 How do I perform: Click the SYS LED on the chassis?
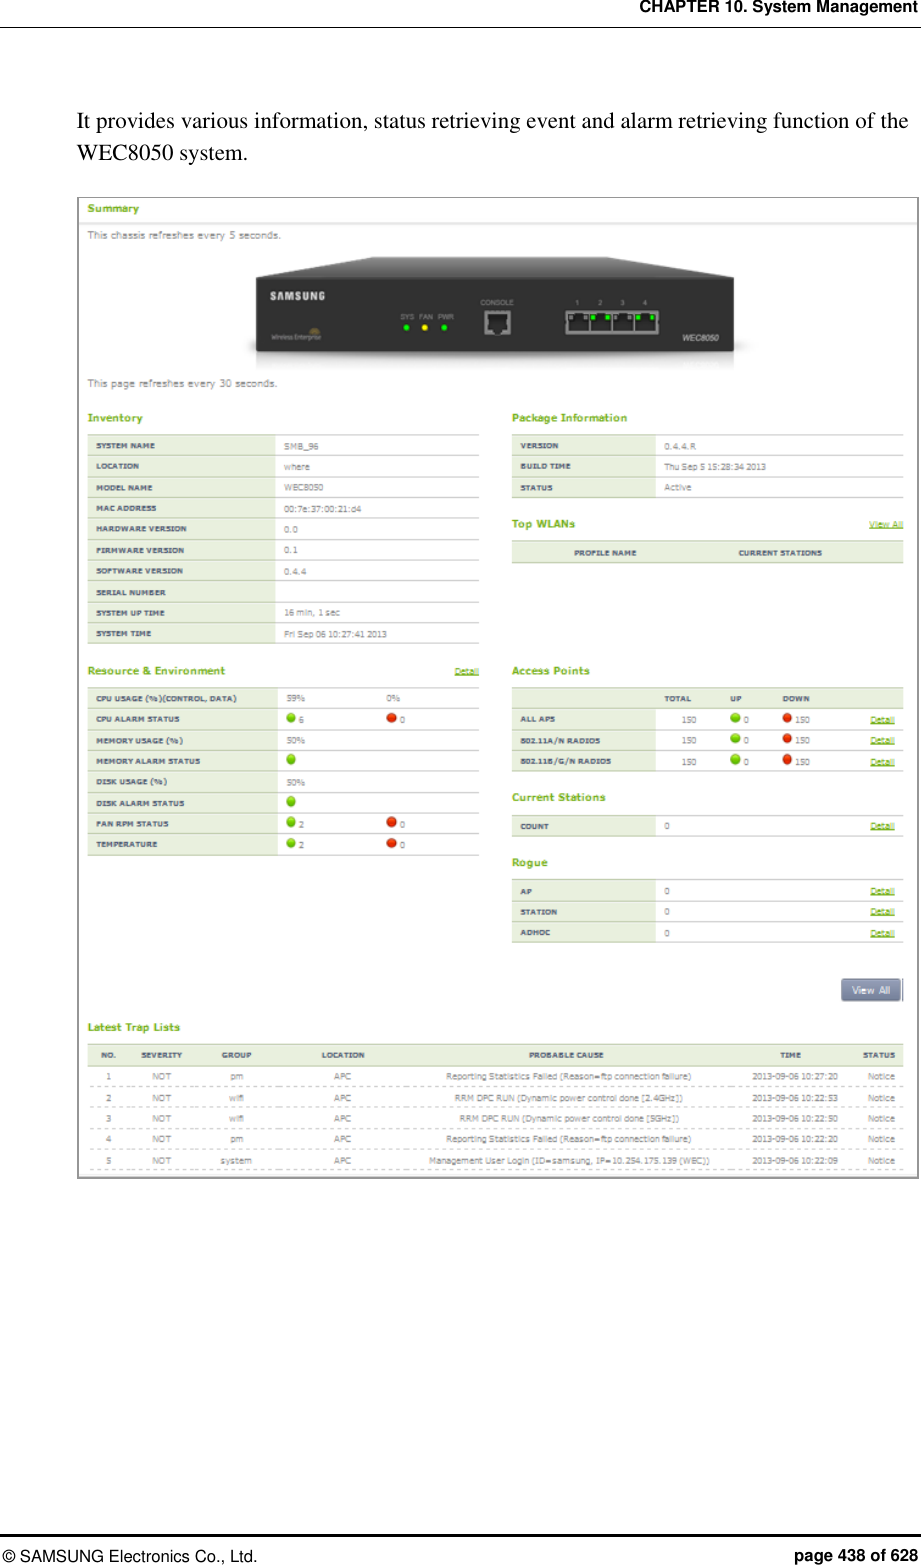406,327
